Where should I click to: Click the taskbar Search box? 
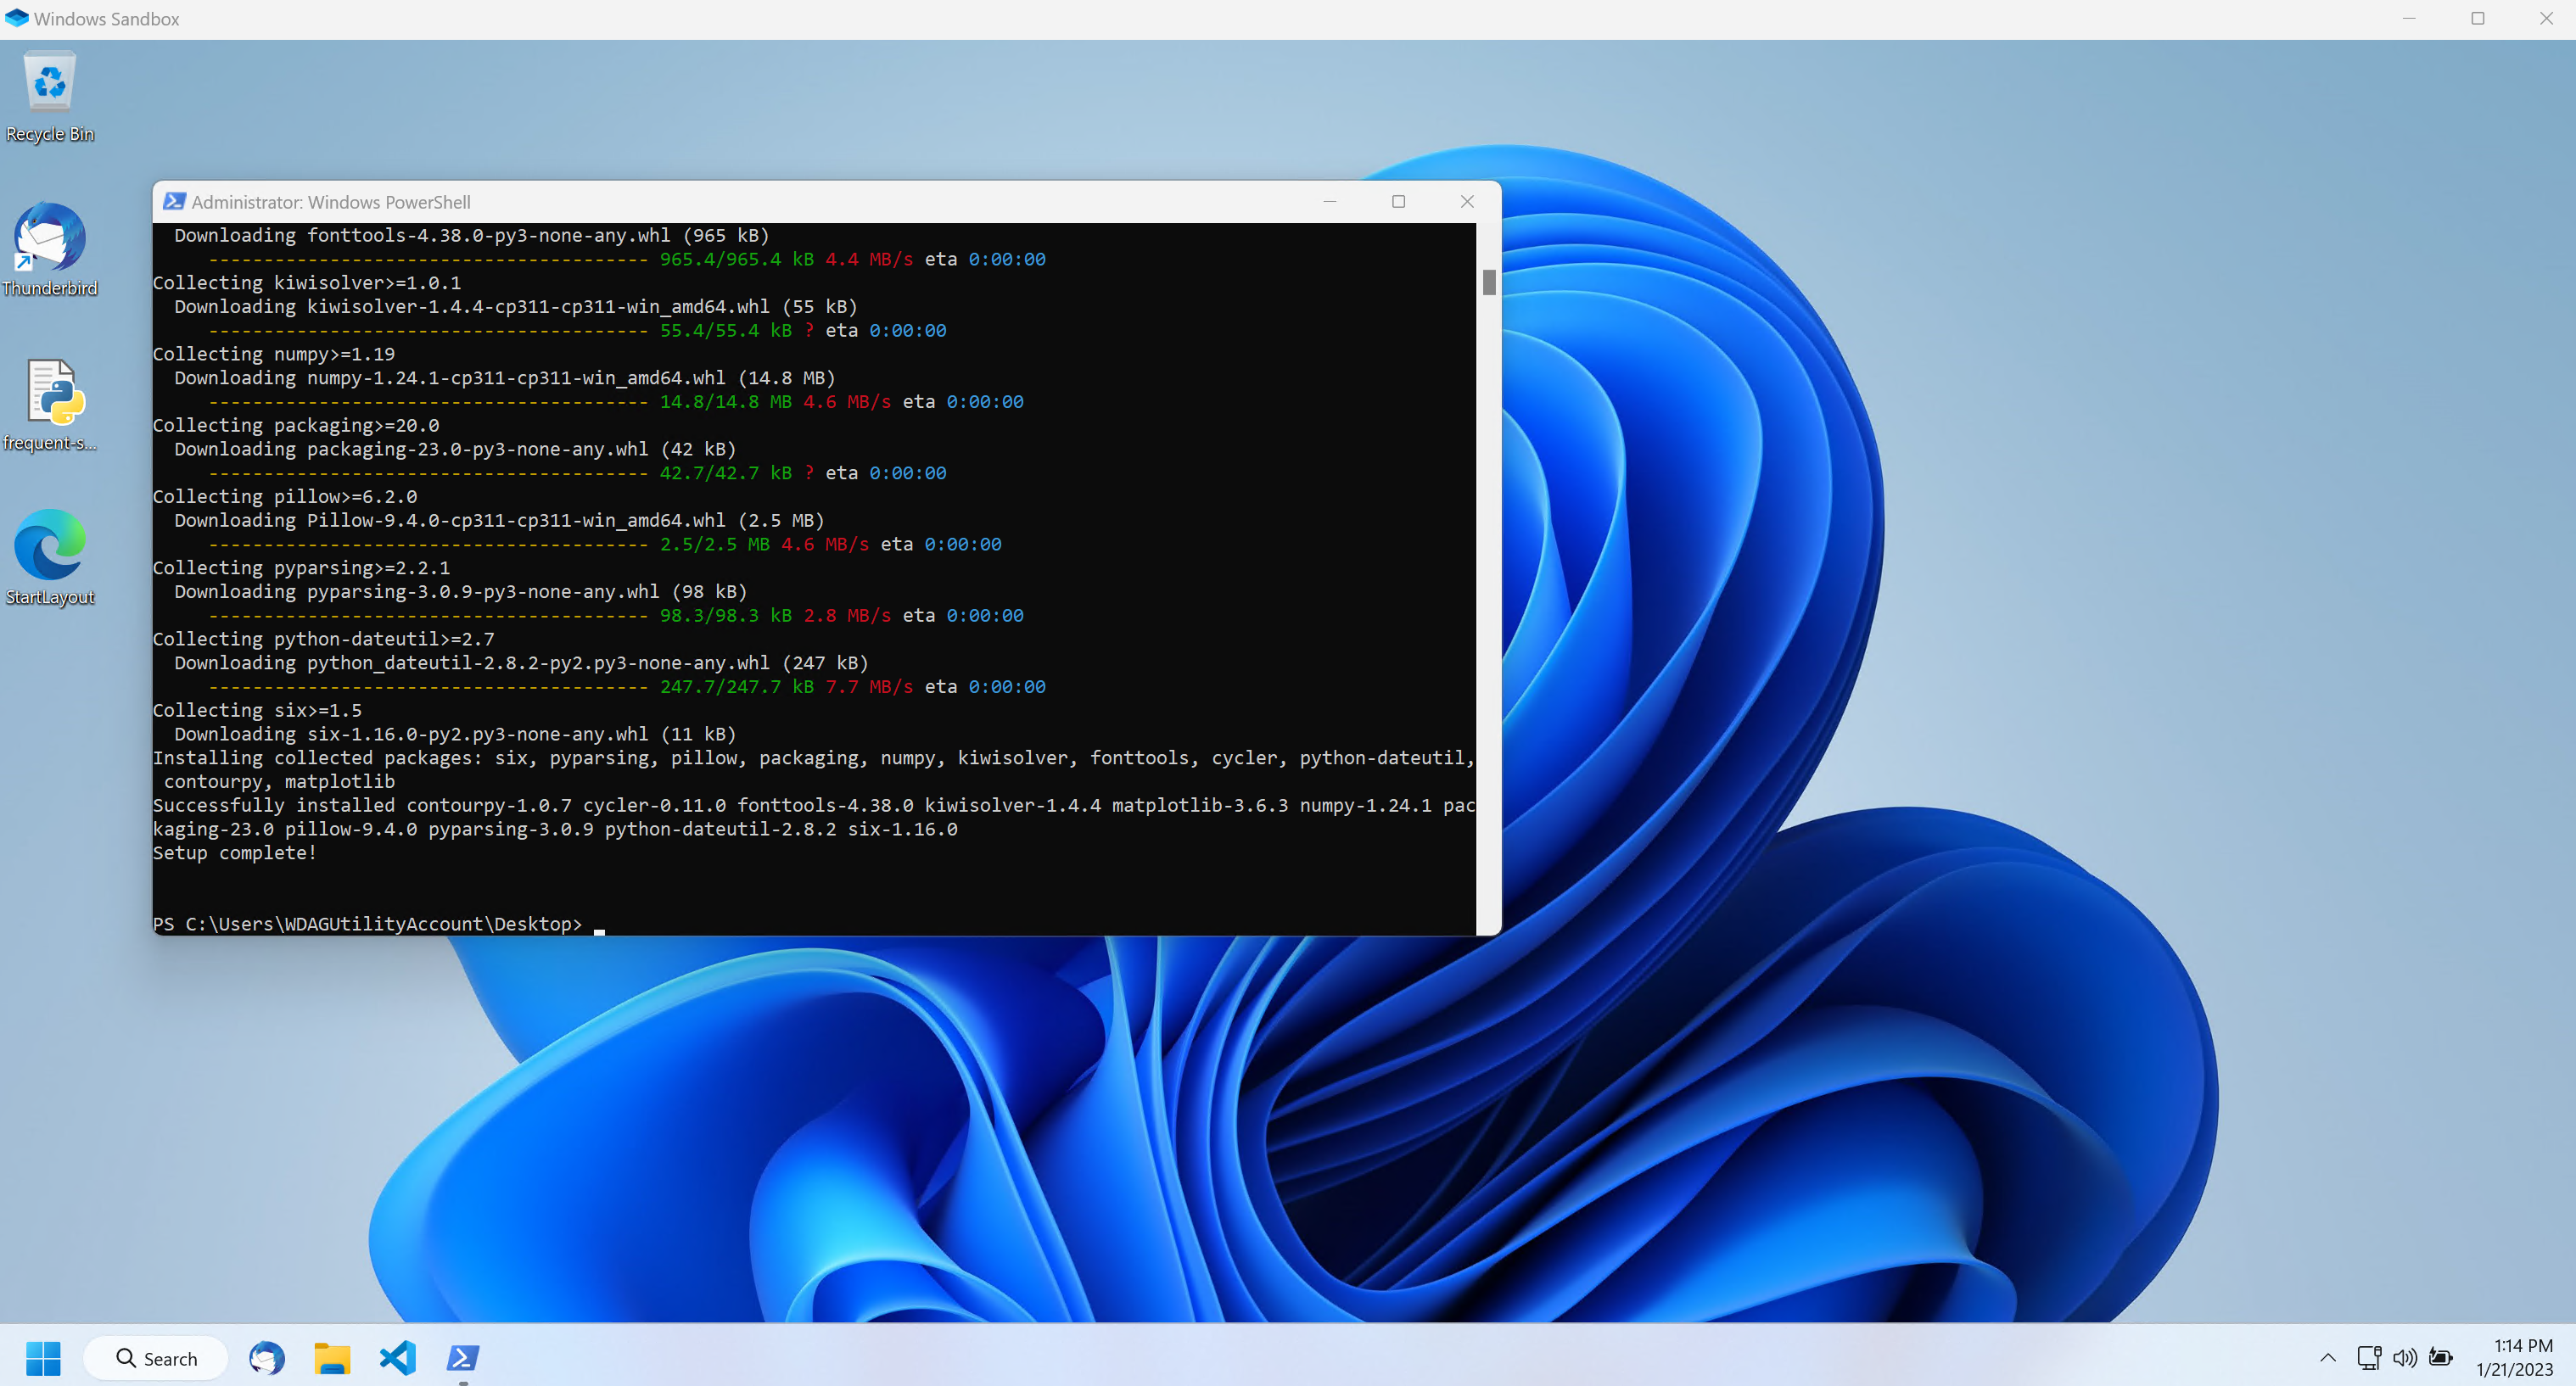[156, 1357]
